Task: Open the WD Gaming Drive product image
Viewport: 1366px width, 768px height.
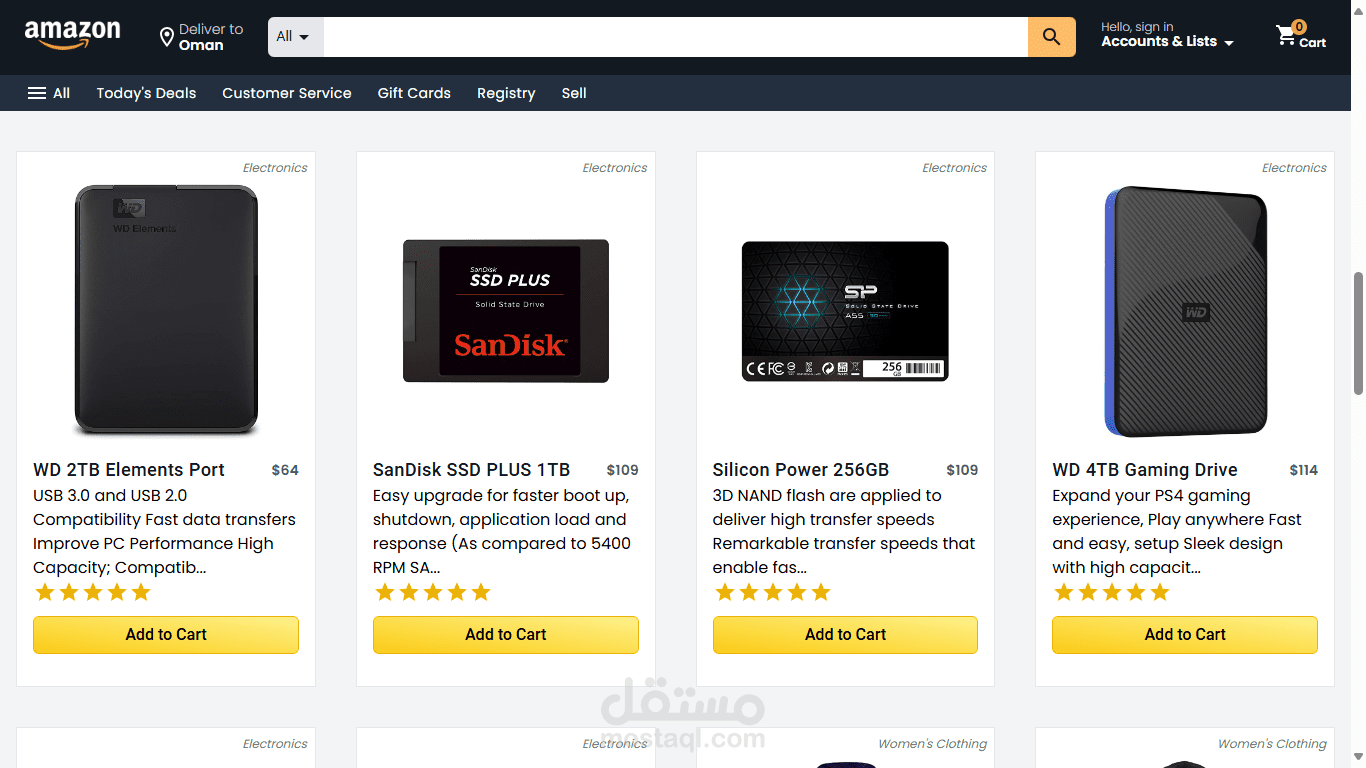Action: [1185, 311]
